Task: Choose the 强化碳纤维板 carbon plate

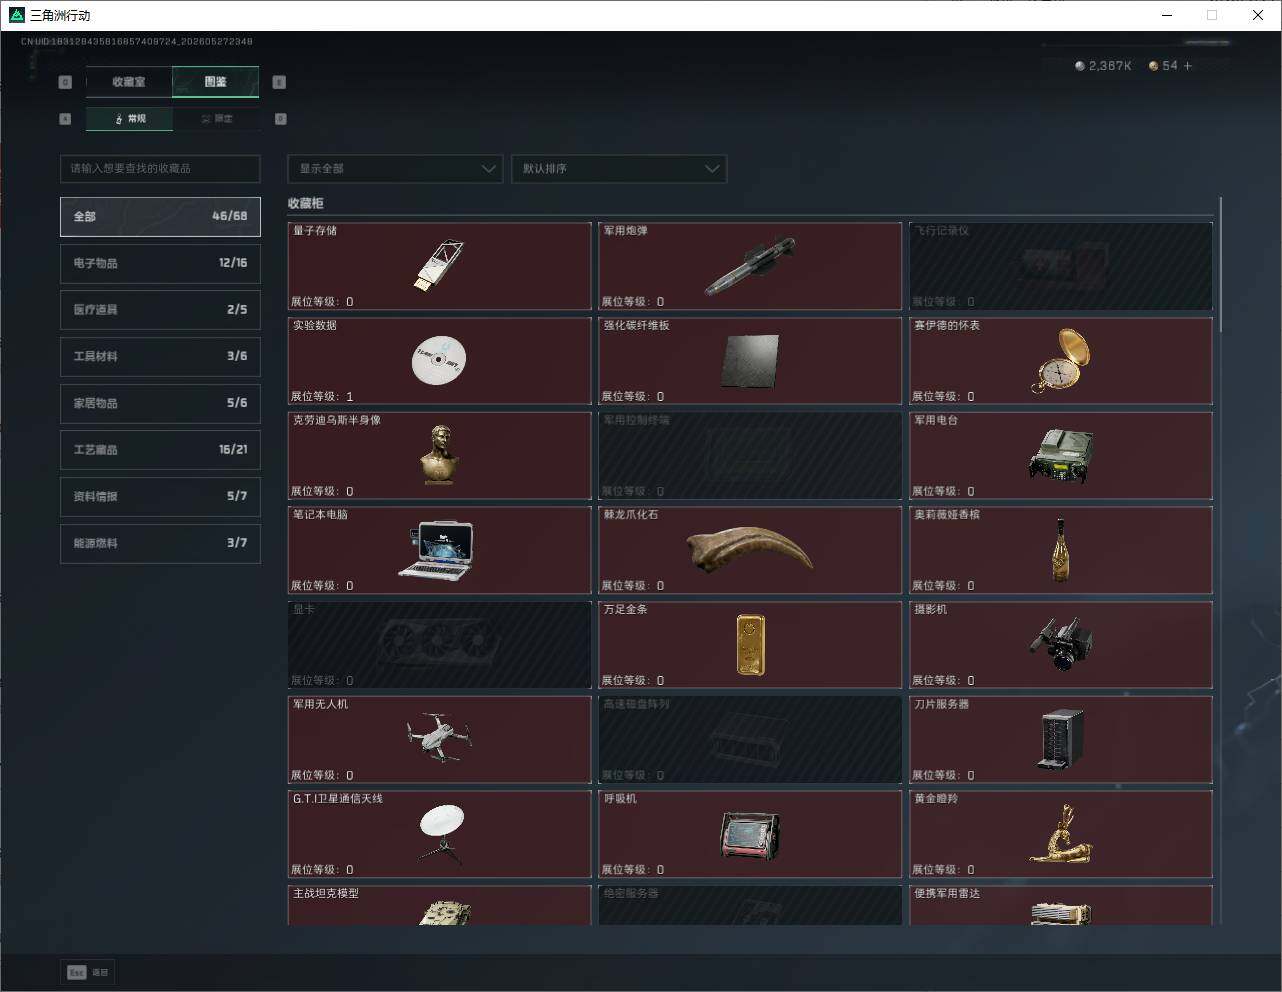Action: pyautogui.click(x=750, y=361)
